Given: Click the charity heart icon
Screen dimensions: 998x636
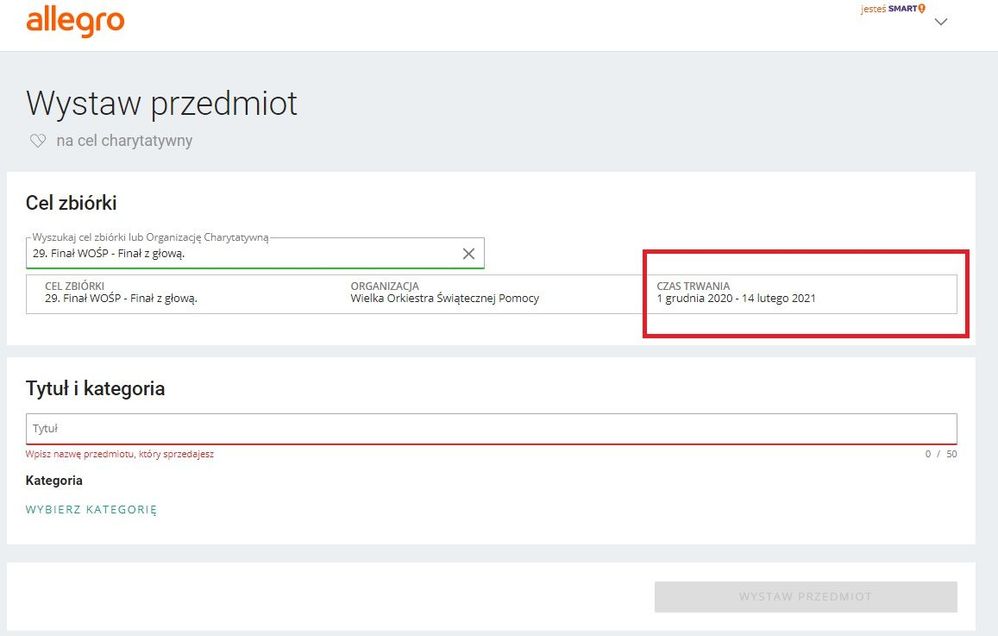Looking at the screenshot, I should coord(38,141).
